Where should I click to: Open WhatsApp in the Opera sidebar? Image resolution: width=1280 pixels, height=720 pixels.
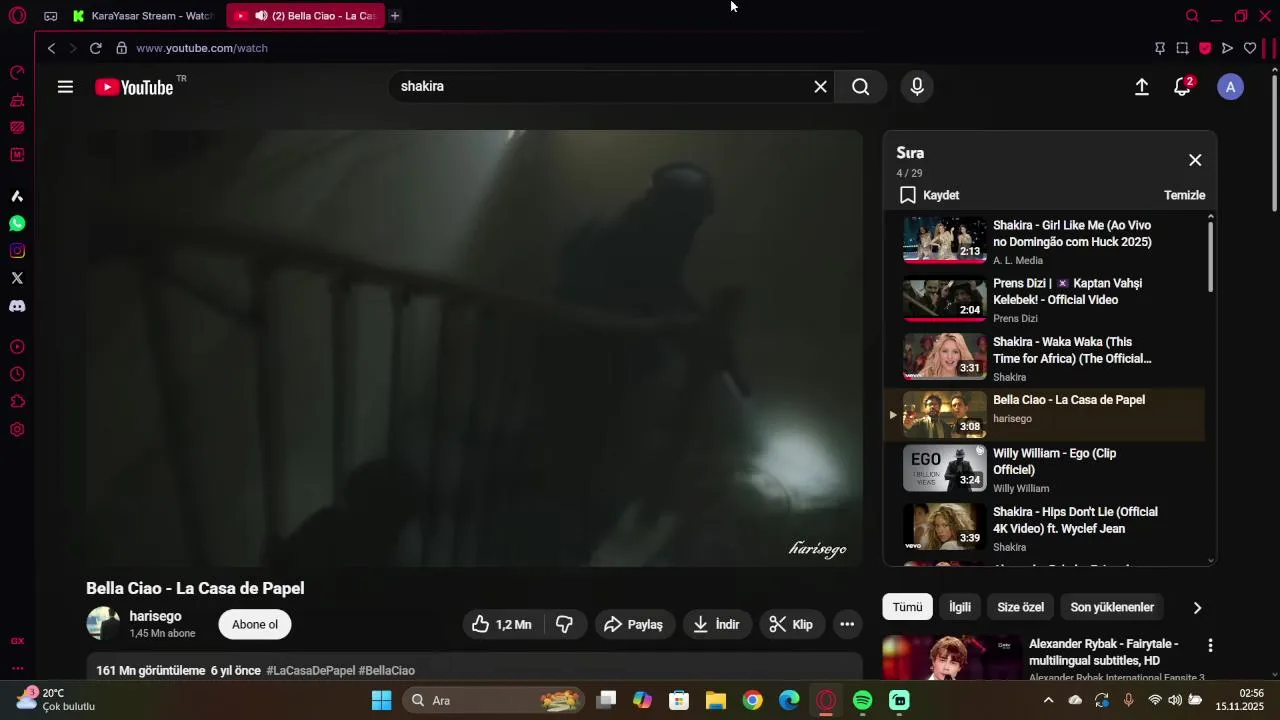click(x=17, y=224)
